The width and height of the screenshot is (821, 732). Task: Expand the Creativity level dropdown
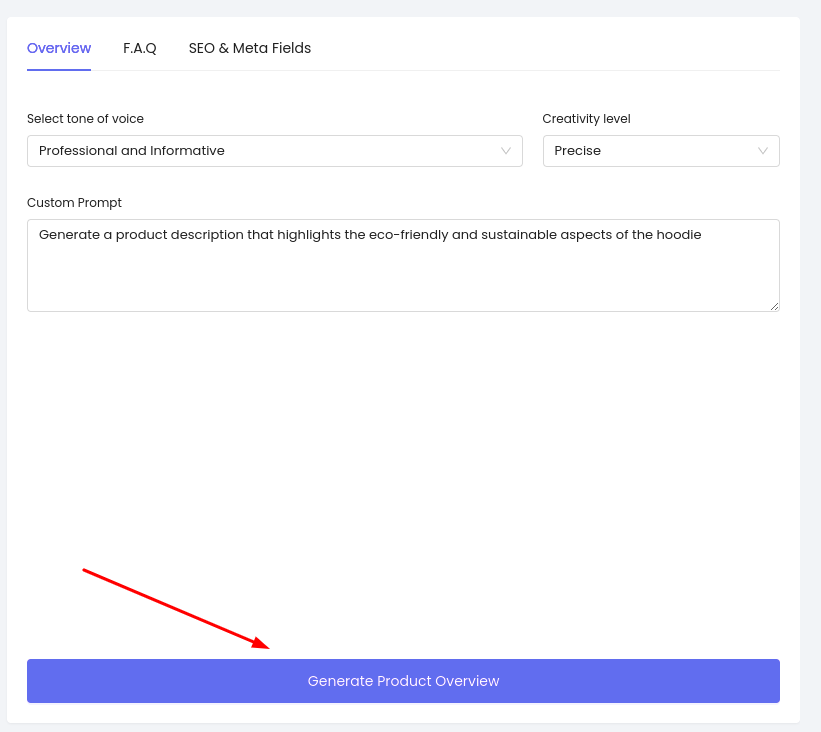pyautogui.click(x=661, y=151)
